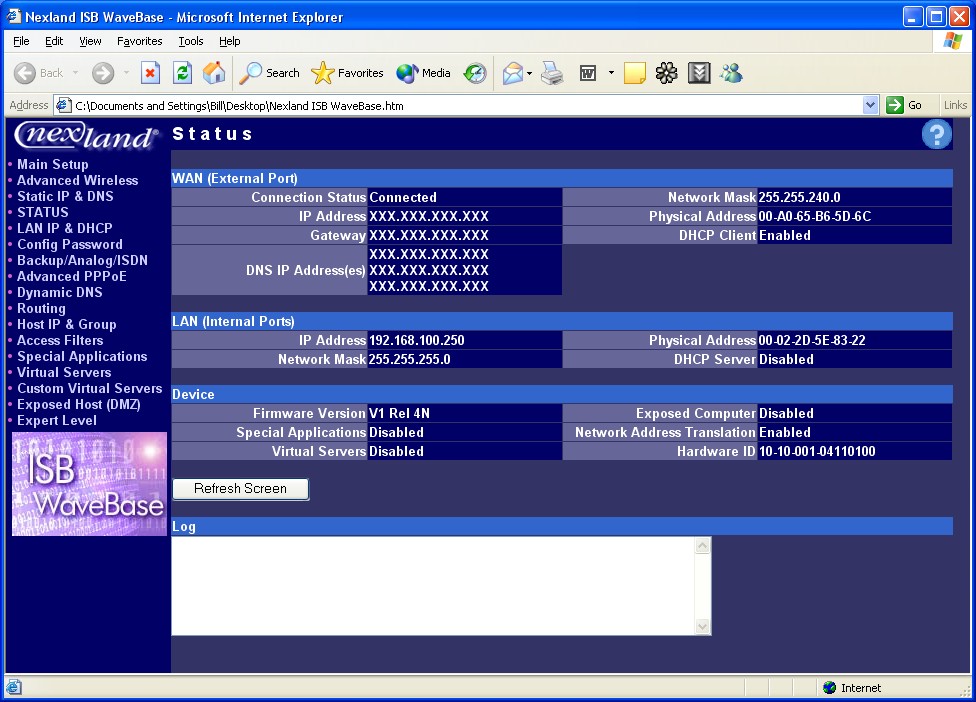Open the Edit menu
Image resolution: width=976 pixels, height=702 pixels.
click(54, 41)
